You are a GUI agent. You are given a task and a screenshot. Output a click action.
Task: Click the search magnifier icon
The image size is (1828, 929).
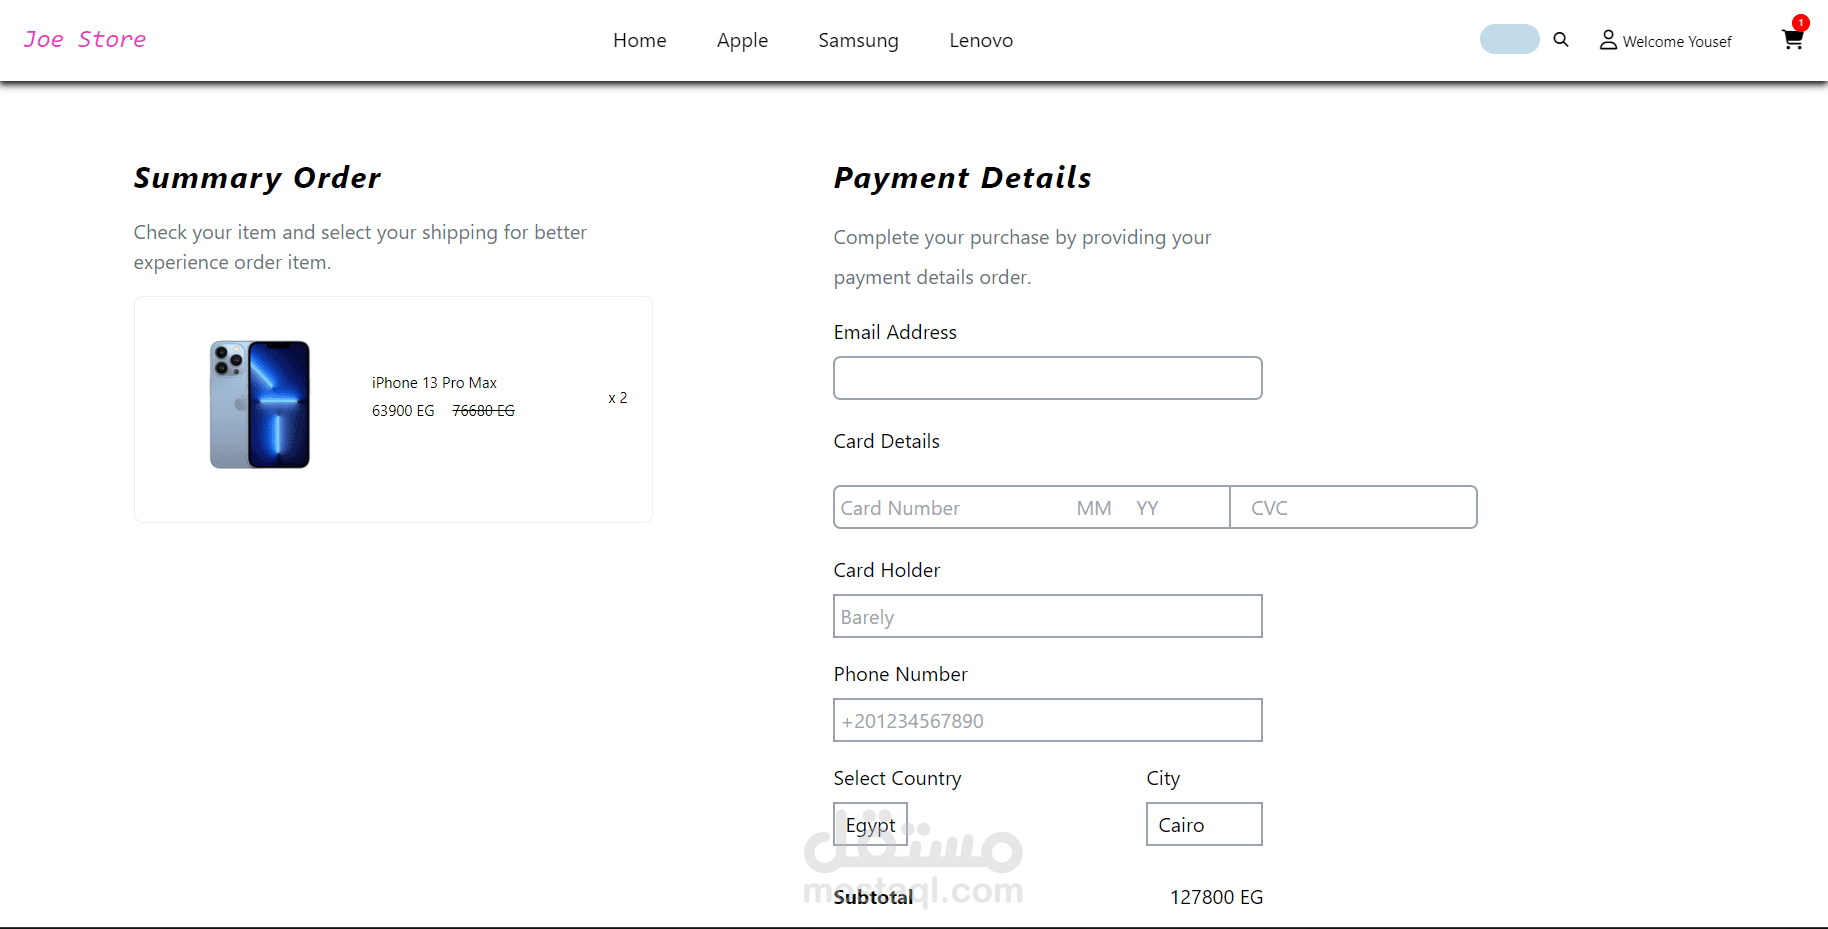click(x=1561, y=40)
